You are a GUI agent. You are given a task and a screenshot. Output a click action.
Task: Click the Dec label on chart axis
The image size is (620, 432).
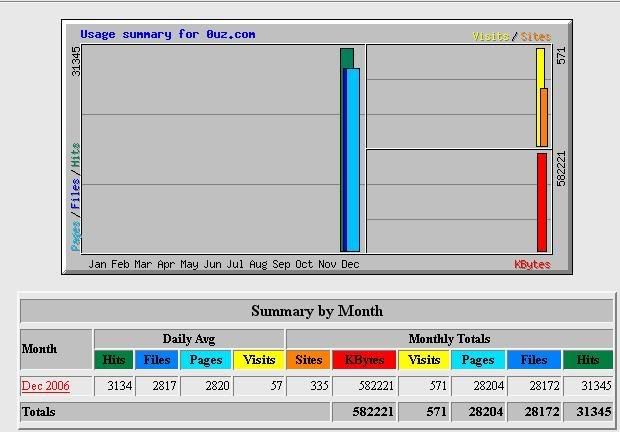350,264
